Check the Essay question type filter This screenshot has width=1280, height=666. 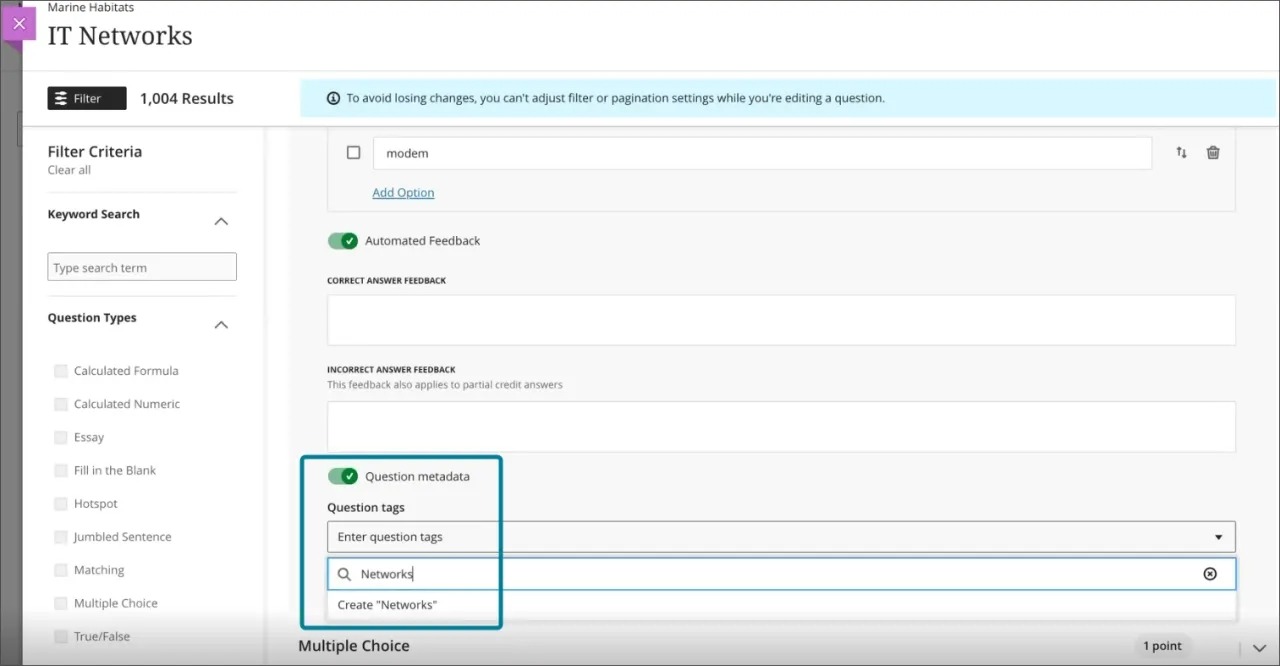60,437
